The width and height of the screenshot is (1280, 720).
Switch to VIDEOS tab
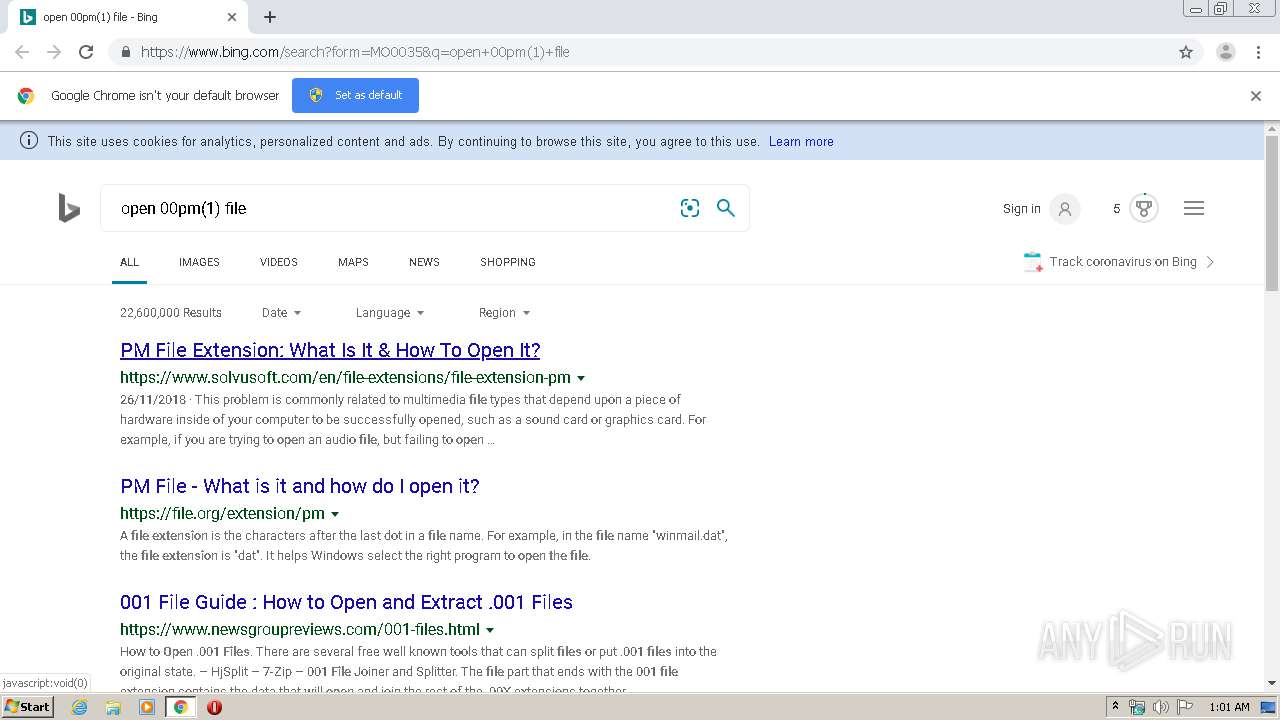tap(279, 262)
